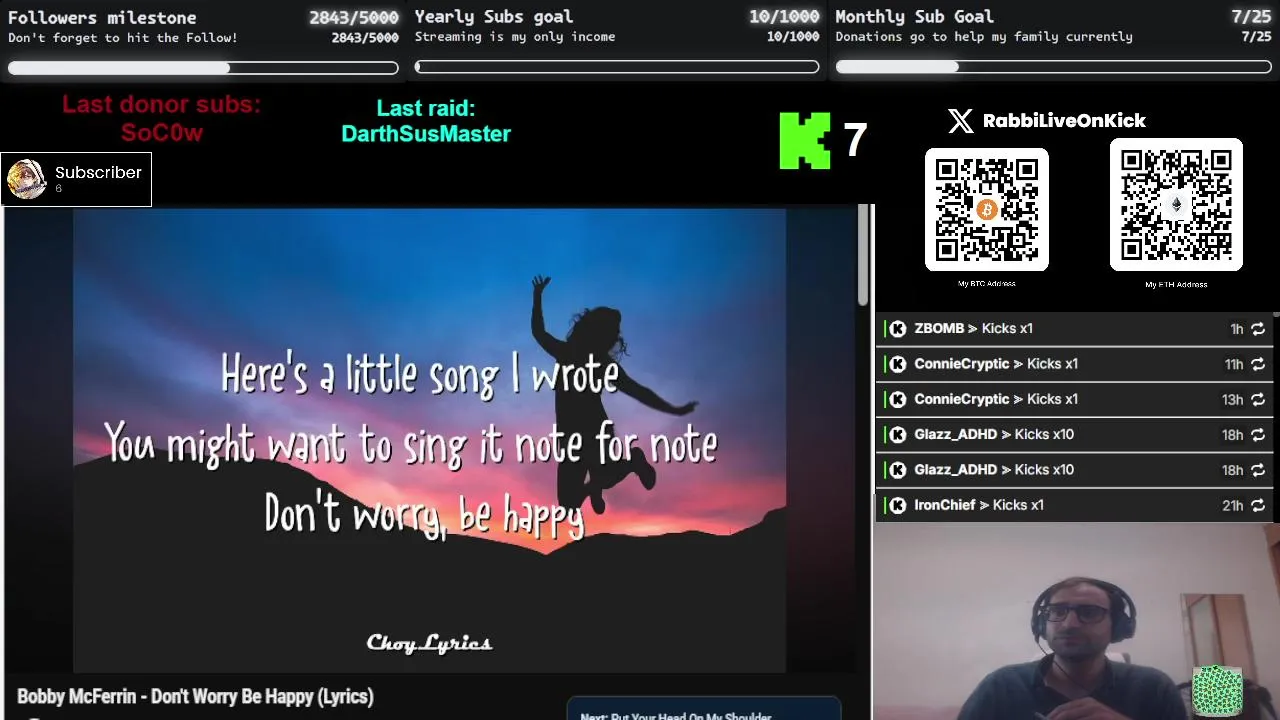Click the 'Last raid:' label
1280x720 pixels.
[426, 108]
